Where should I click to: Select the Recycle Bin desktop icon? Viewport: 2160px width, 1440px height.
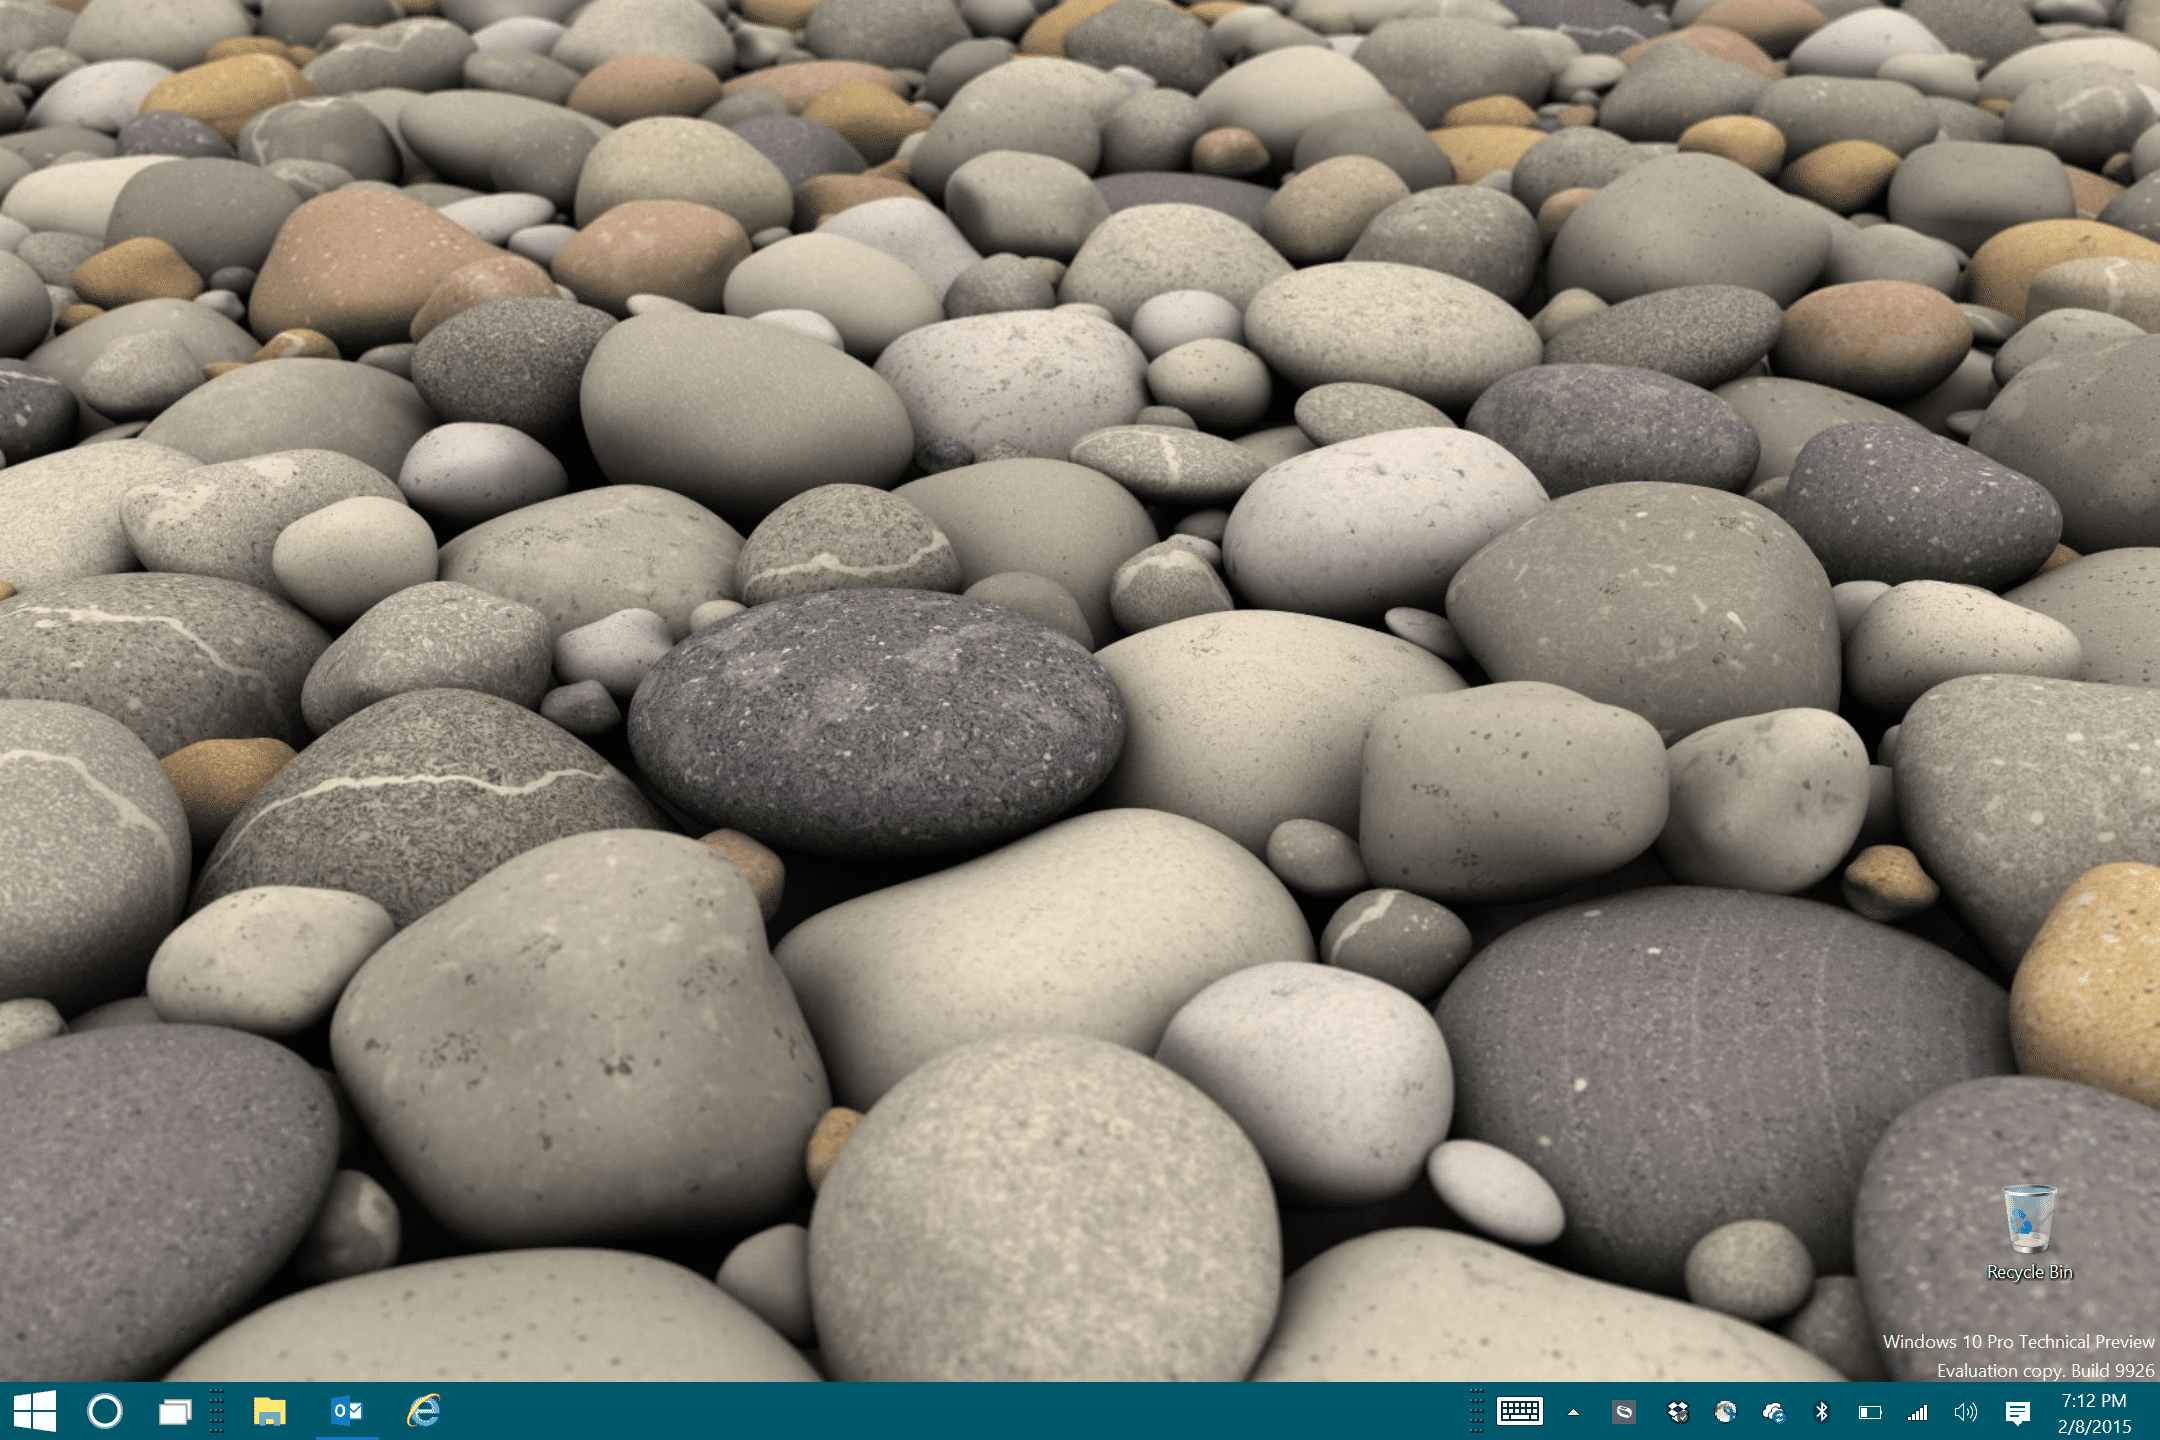(x=2029, y=1232)
